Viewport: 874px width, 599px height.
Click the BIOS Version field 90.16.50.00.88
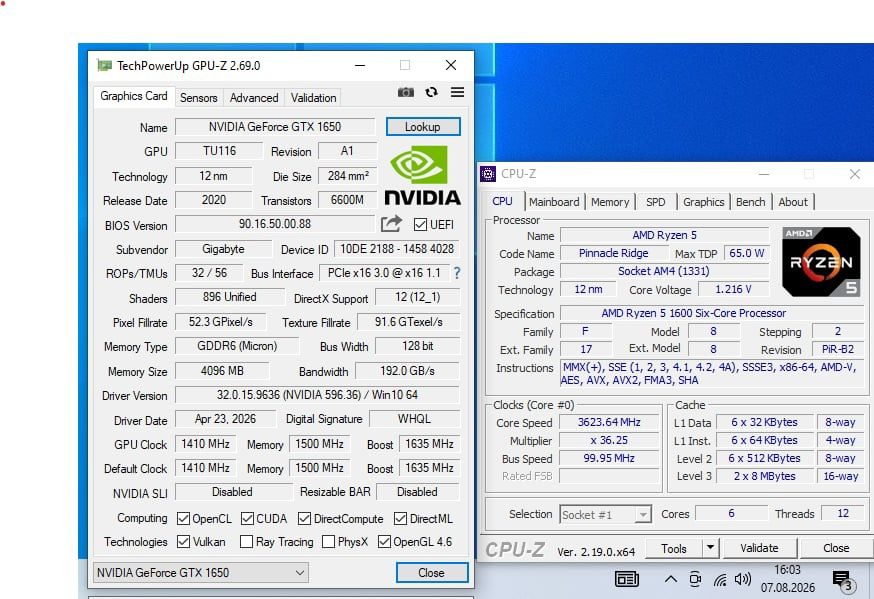[275, 224]
